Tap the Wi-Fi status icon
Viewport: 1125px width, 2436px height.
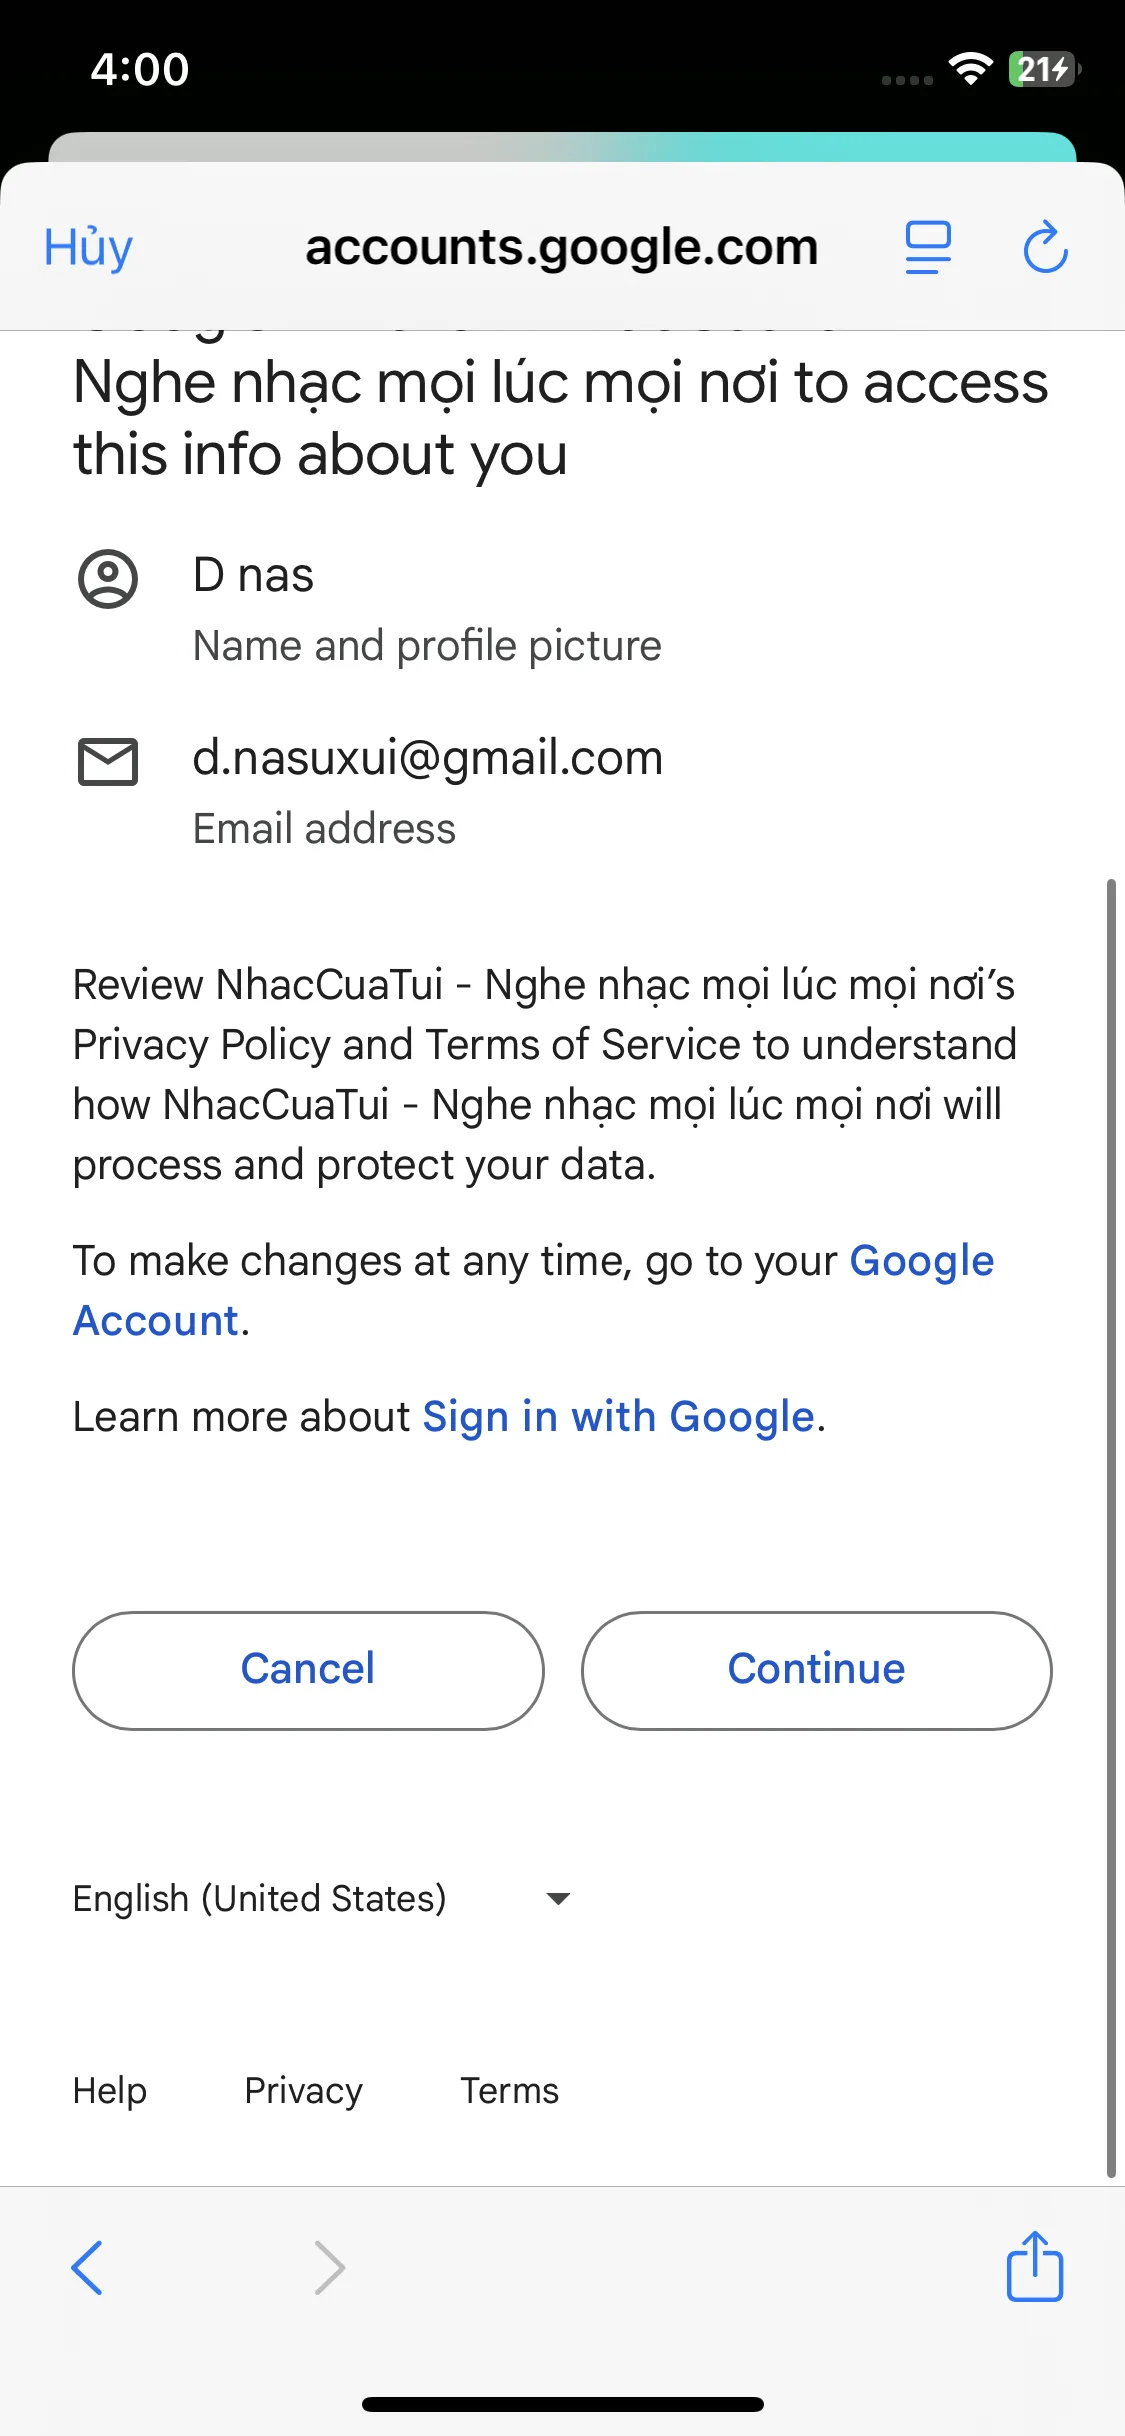pyautogui.click(x=969, y=69)
